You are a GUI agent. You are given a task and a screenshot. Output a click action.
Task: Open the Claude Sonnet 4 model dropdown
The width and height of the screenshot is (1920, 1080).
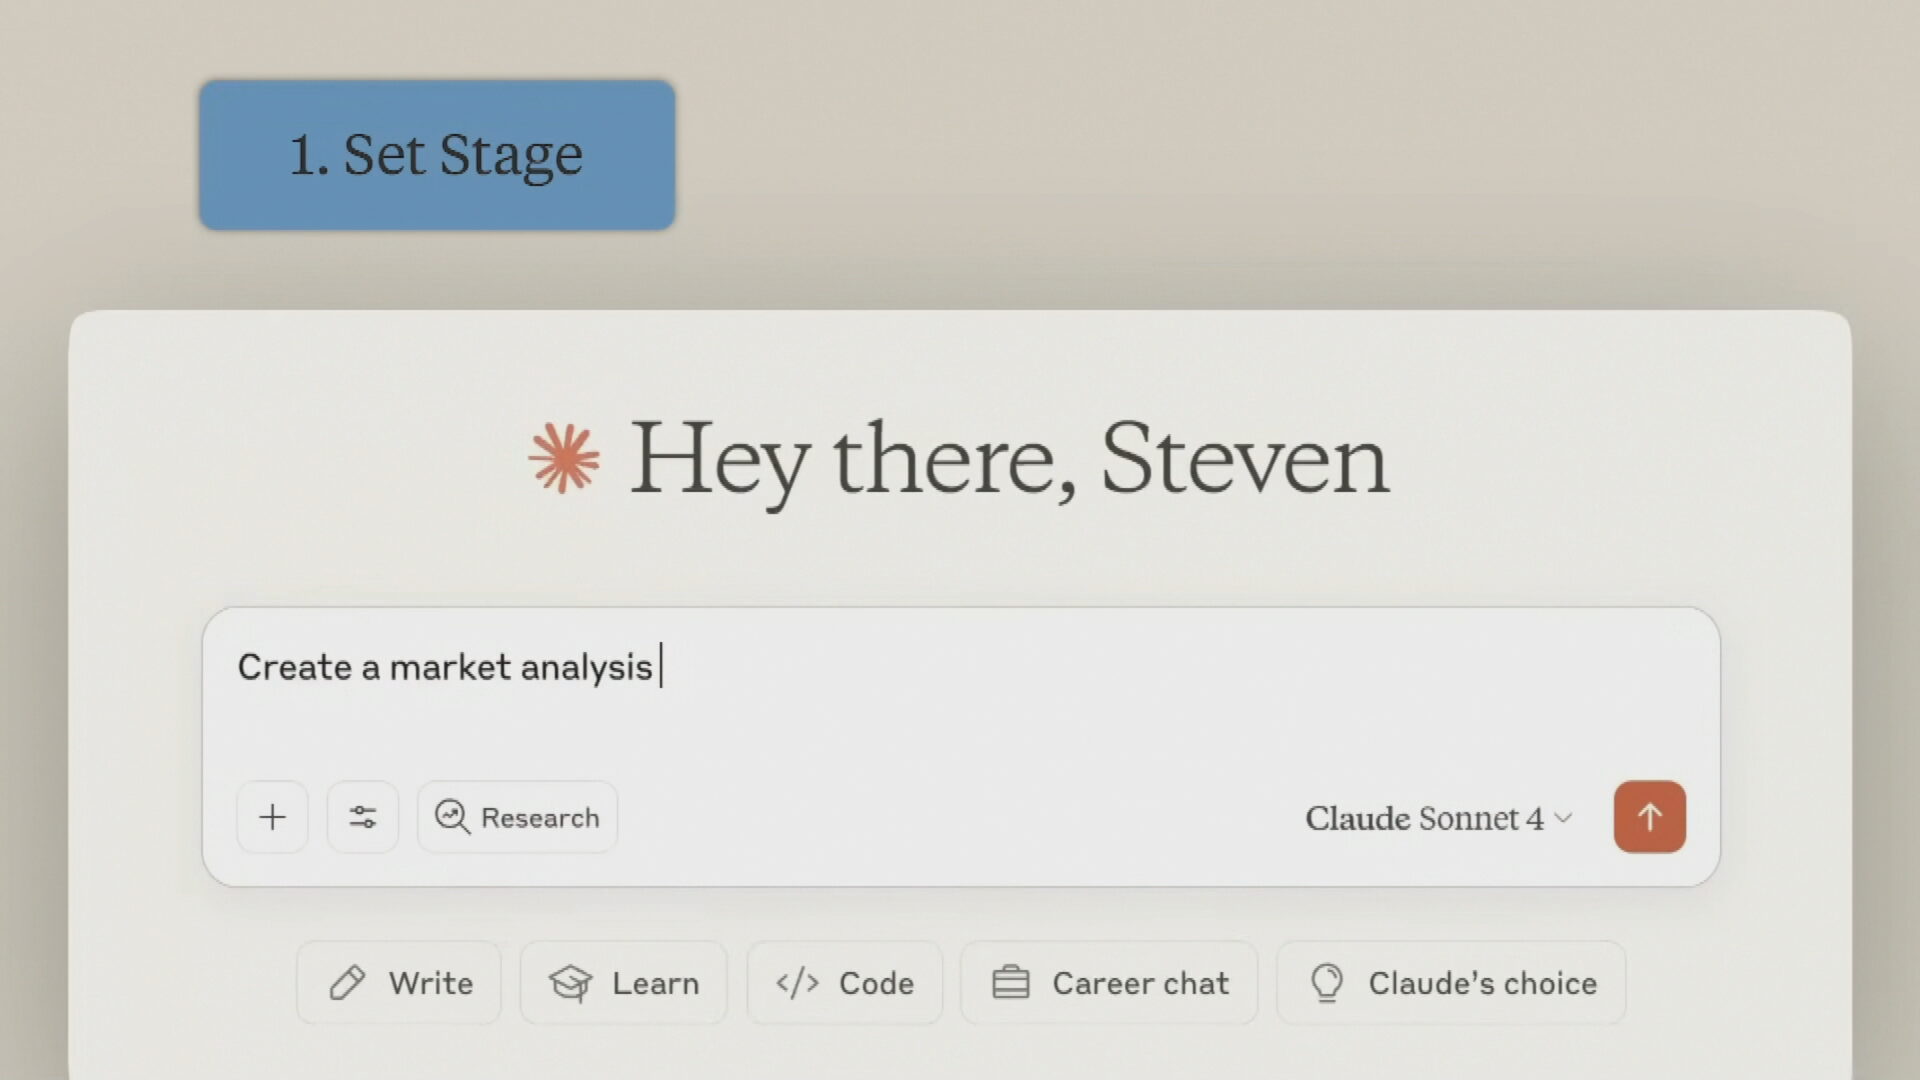pos(1438,818)
